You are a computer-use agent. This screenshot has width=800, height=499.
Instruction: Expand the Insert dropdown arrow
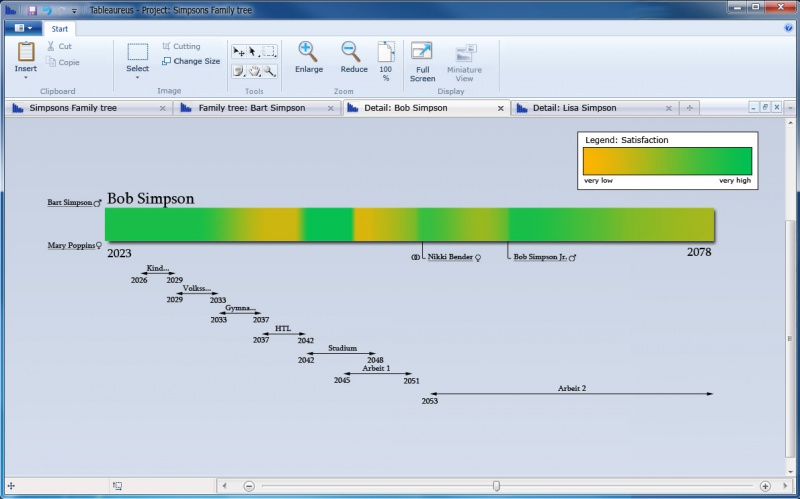point(26,78)
